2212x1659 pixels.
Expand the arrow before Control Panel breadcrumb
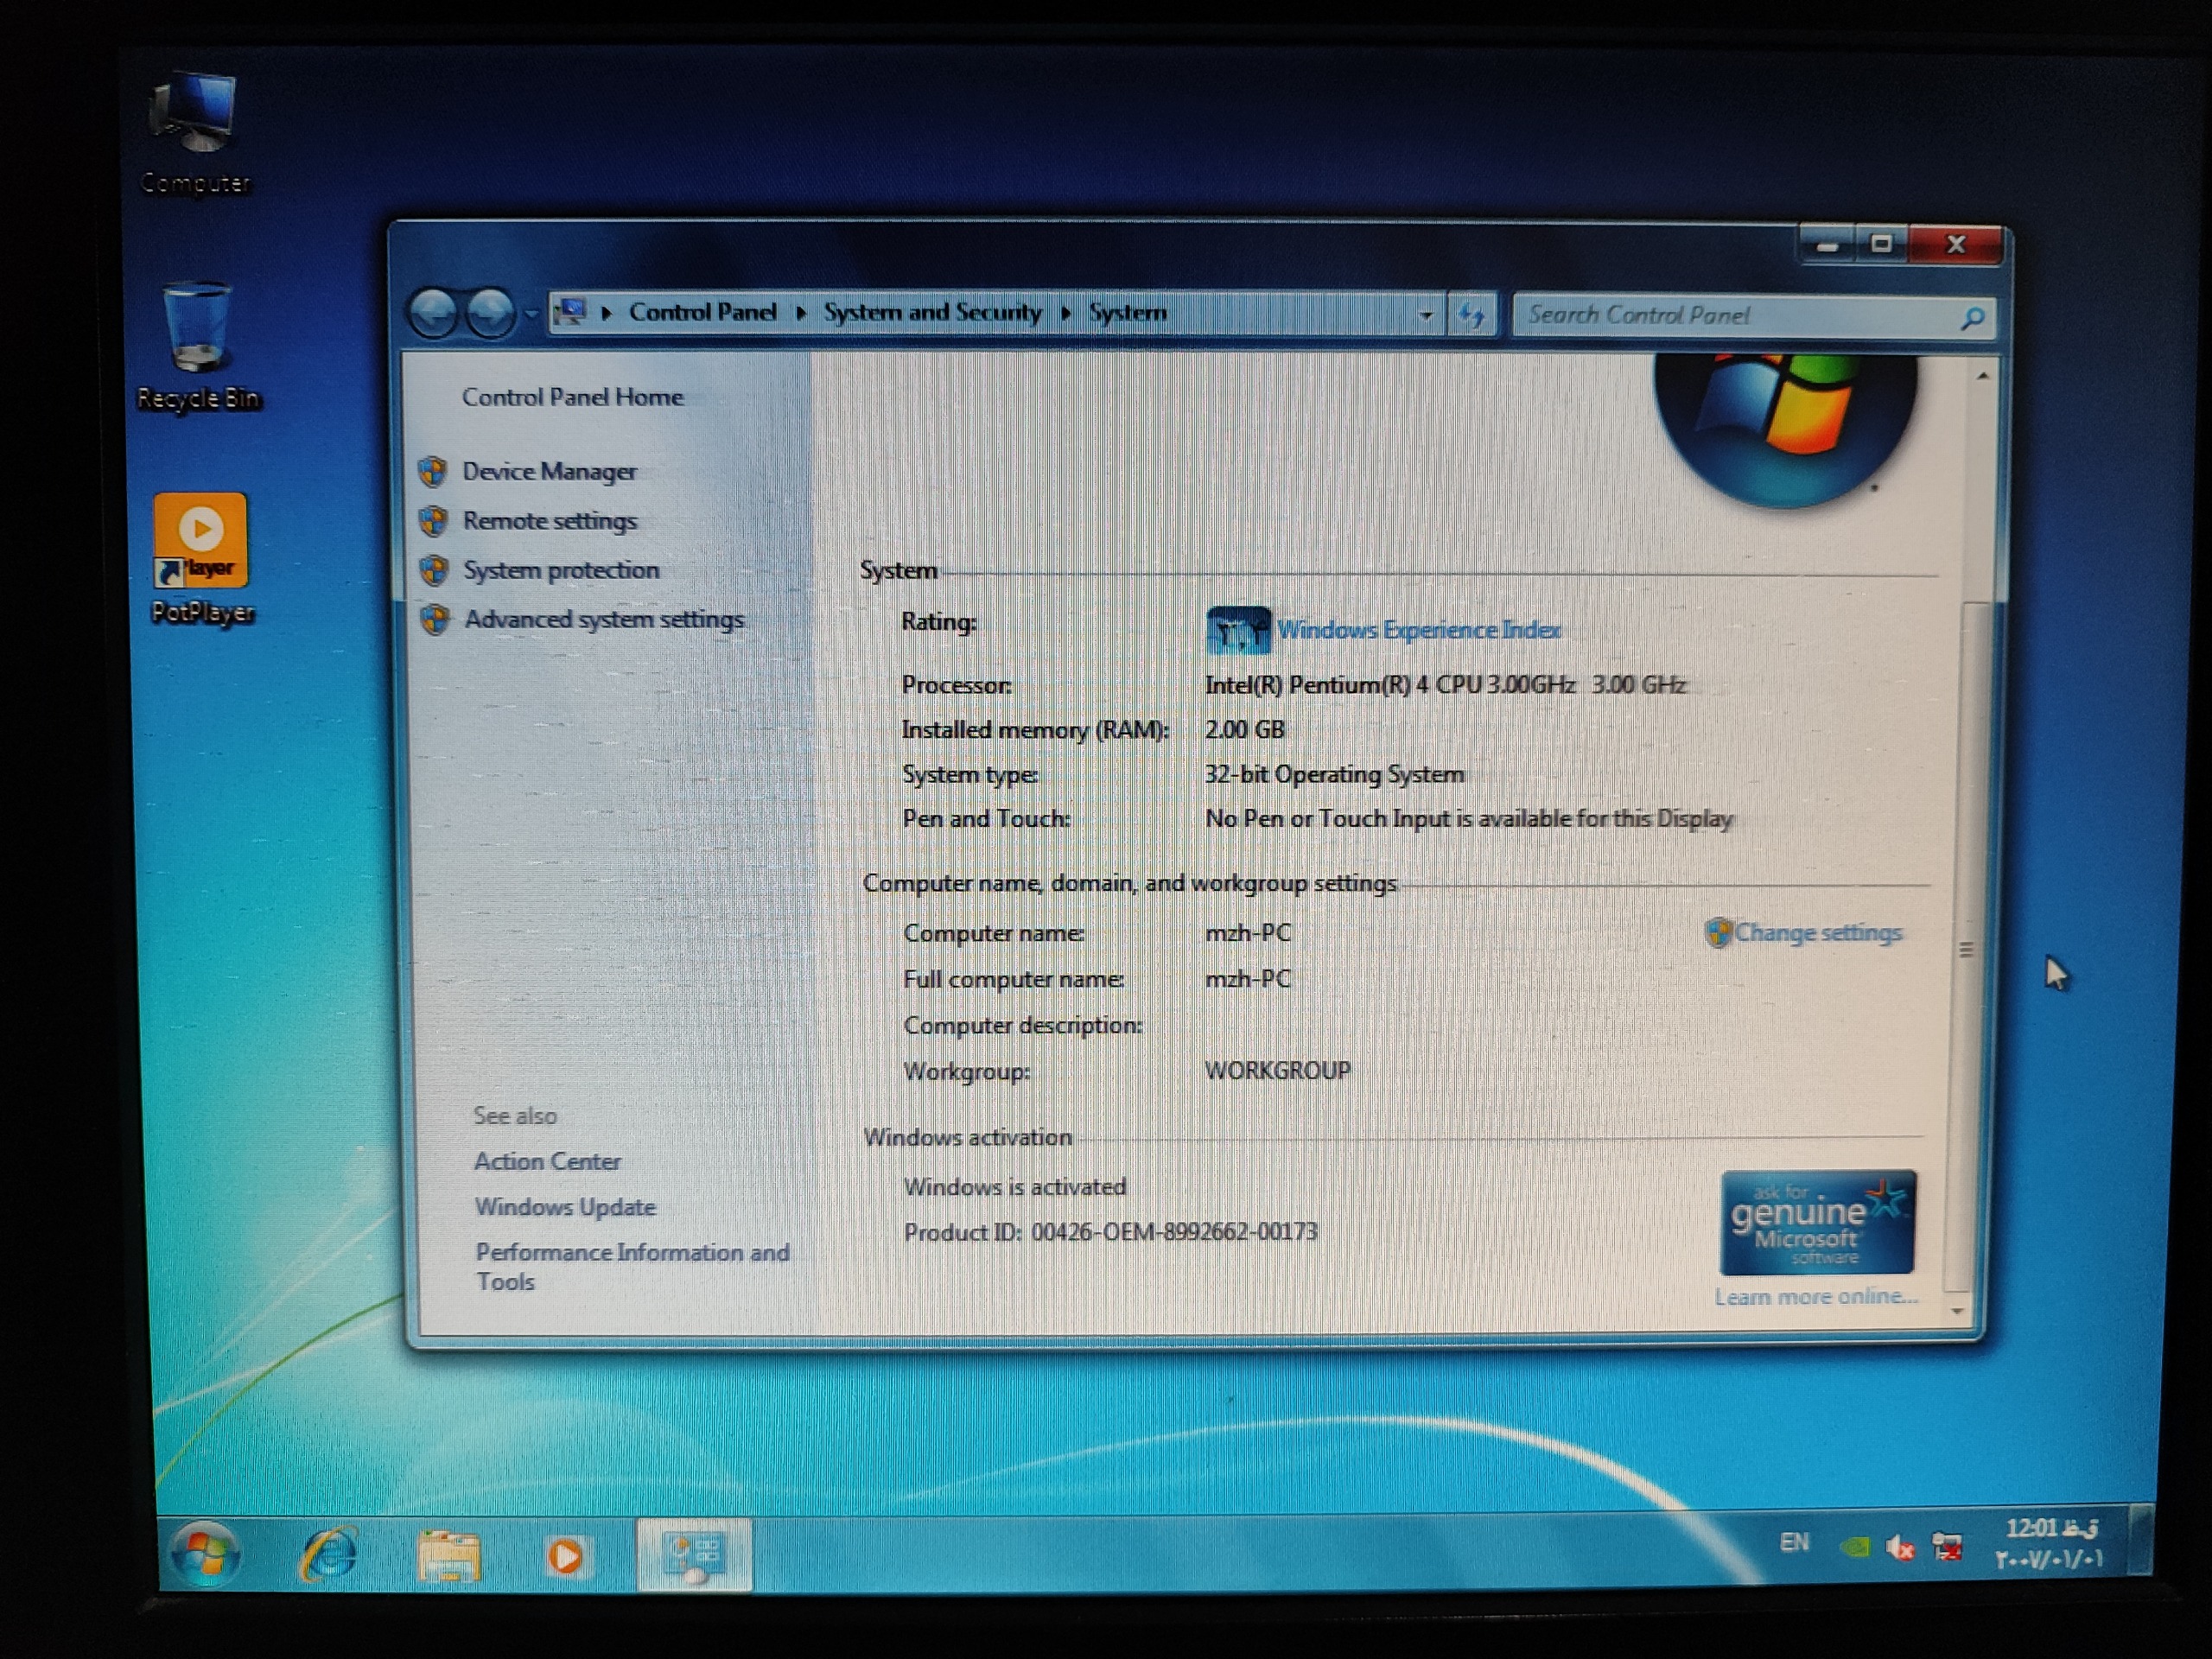pyautogui.click(x=606, y=313)
